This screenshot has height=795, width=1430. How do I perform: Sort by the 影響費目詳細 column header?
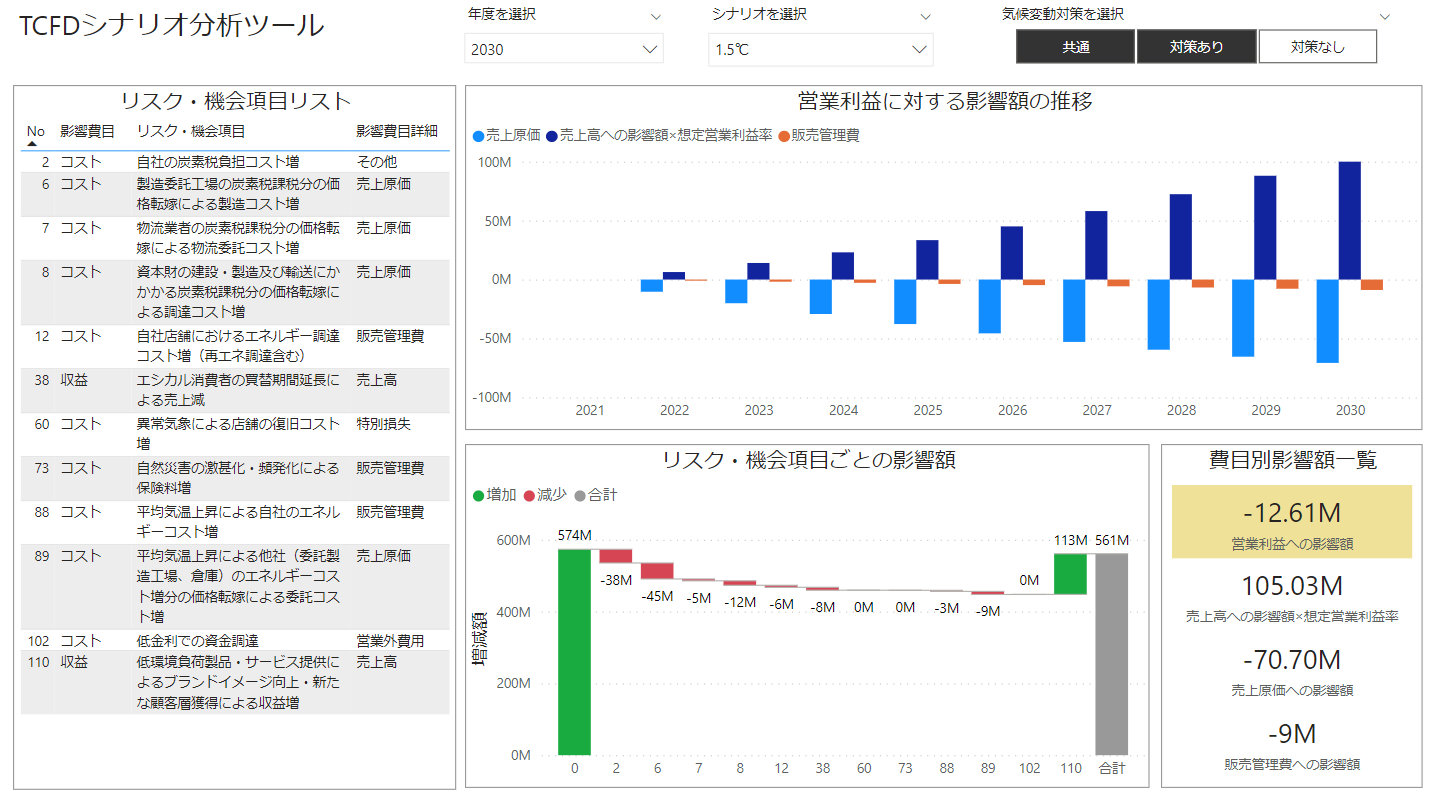point(396,131)
